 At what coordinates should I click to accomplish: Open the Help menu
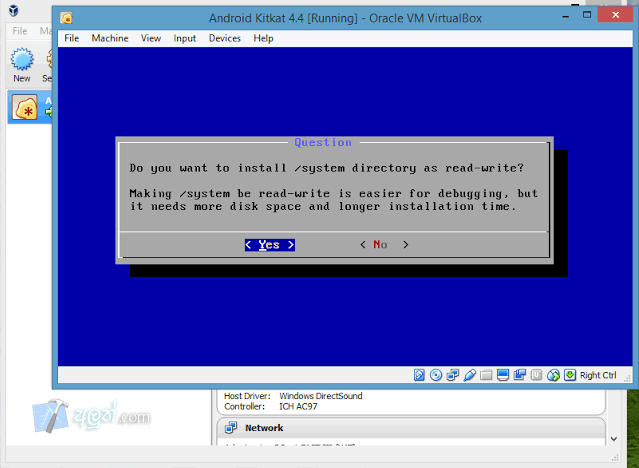pos(263,38)
